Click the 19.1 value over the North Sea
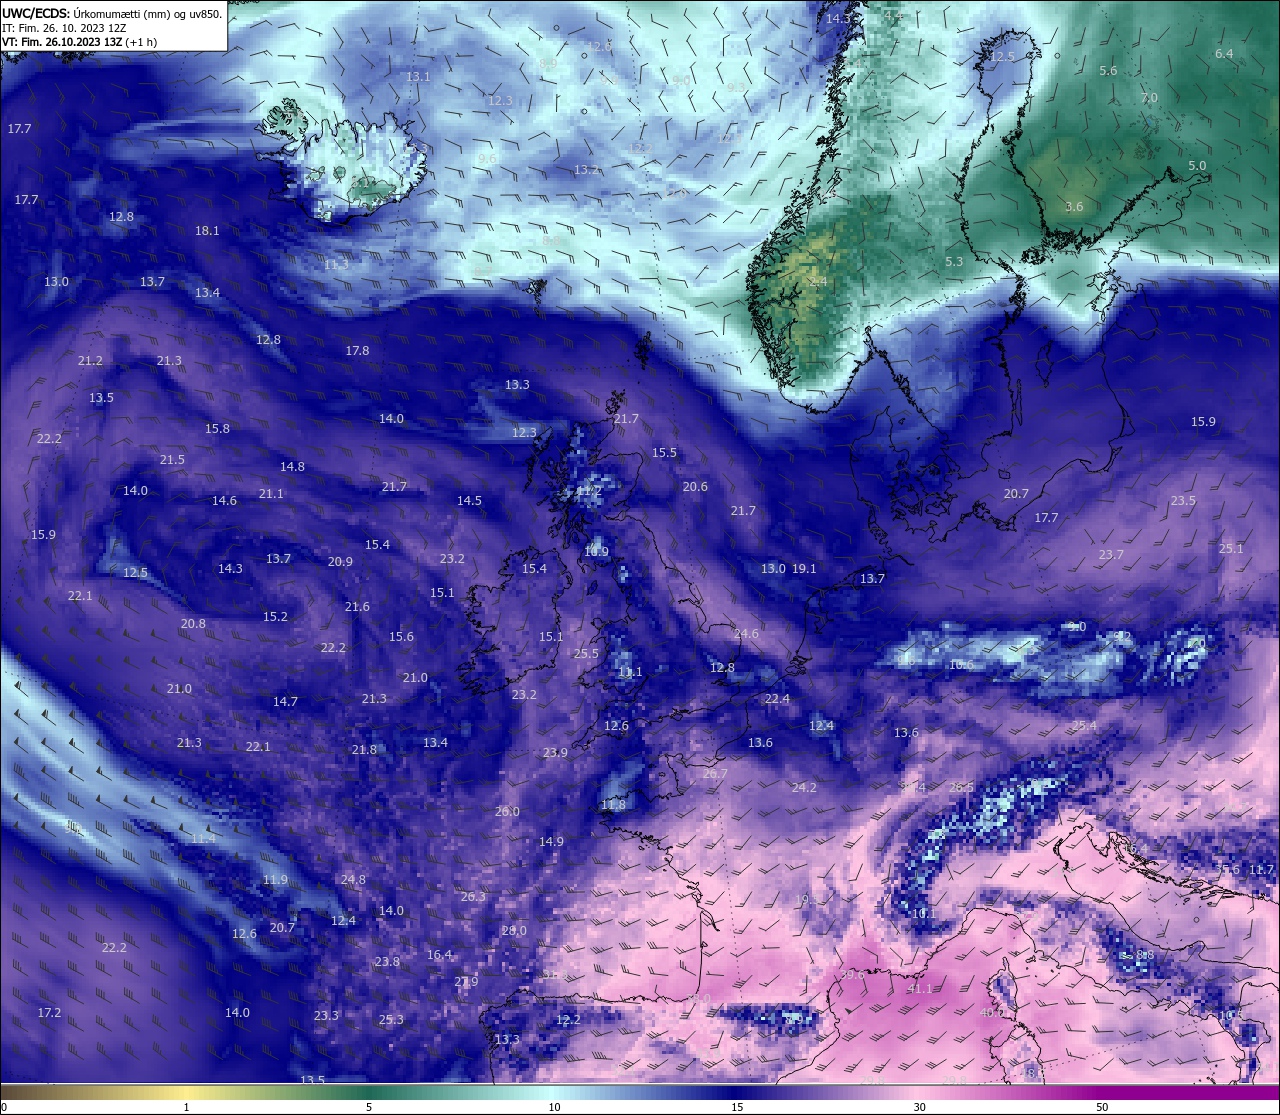This screenshot has width=1280, height=1115. [804, 569]
